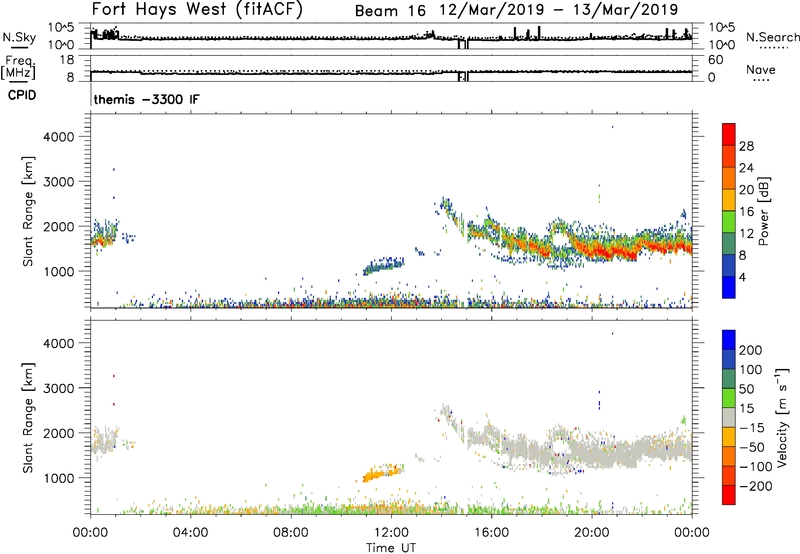Click the red segment of the power color bar
The image size is (800, 554).
[729, 134]
